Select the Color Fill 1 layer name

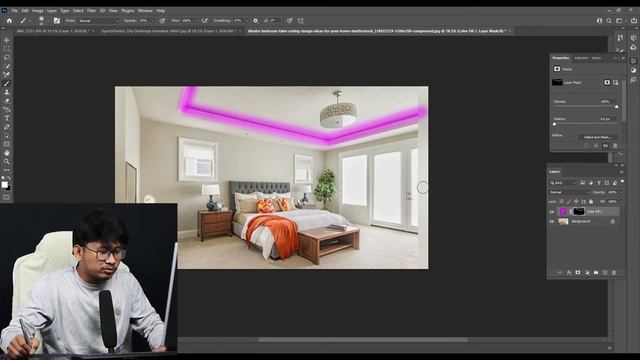[x=594, y=212]
